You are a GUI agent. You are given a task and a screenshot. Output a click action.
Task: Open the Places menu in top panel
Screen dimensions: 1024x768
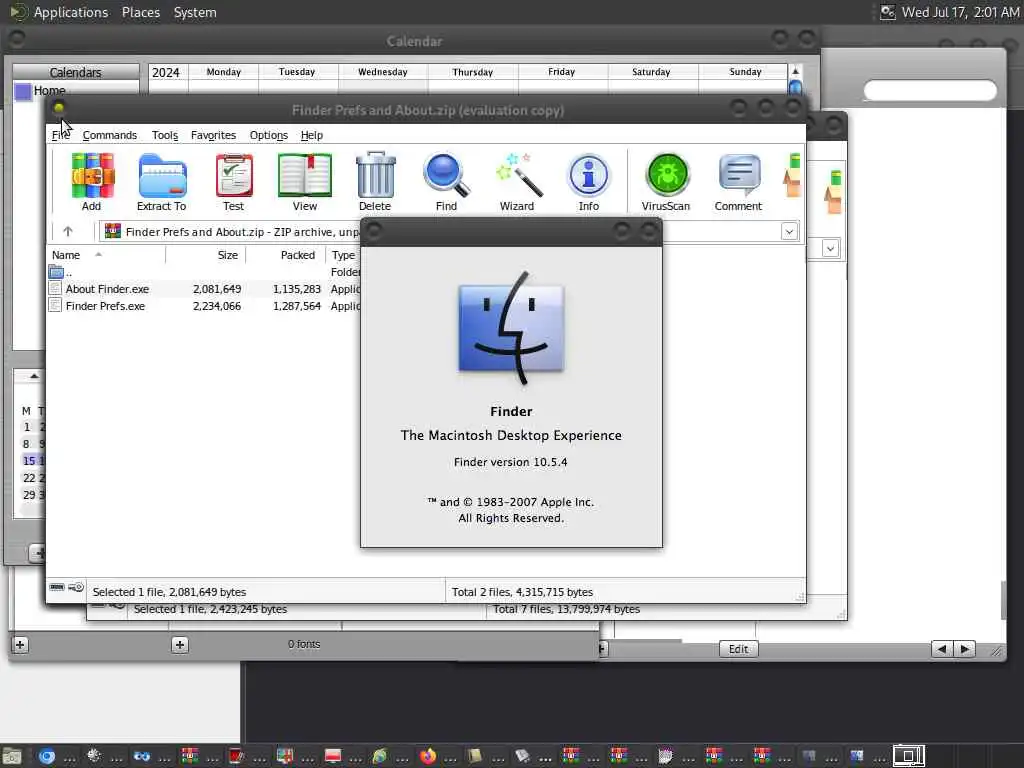point(140,12)
